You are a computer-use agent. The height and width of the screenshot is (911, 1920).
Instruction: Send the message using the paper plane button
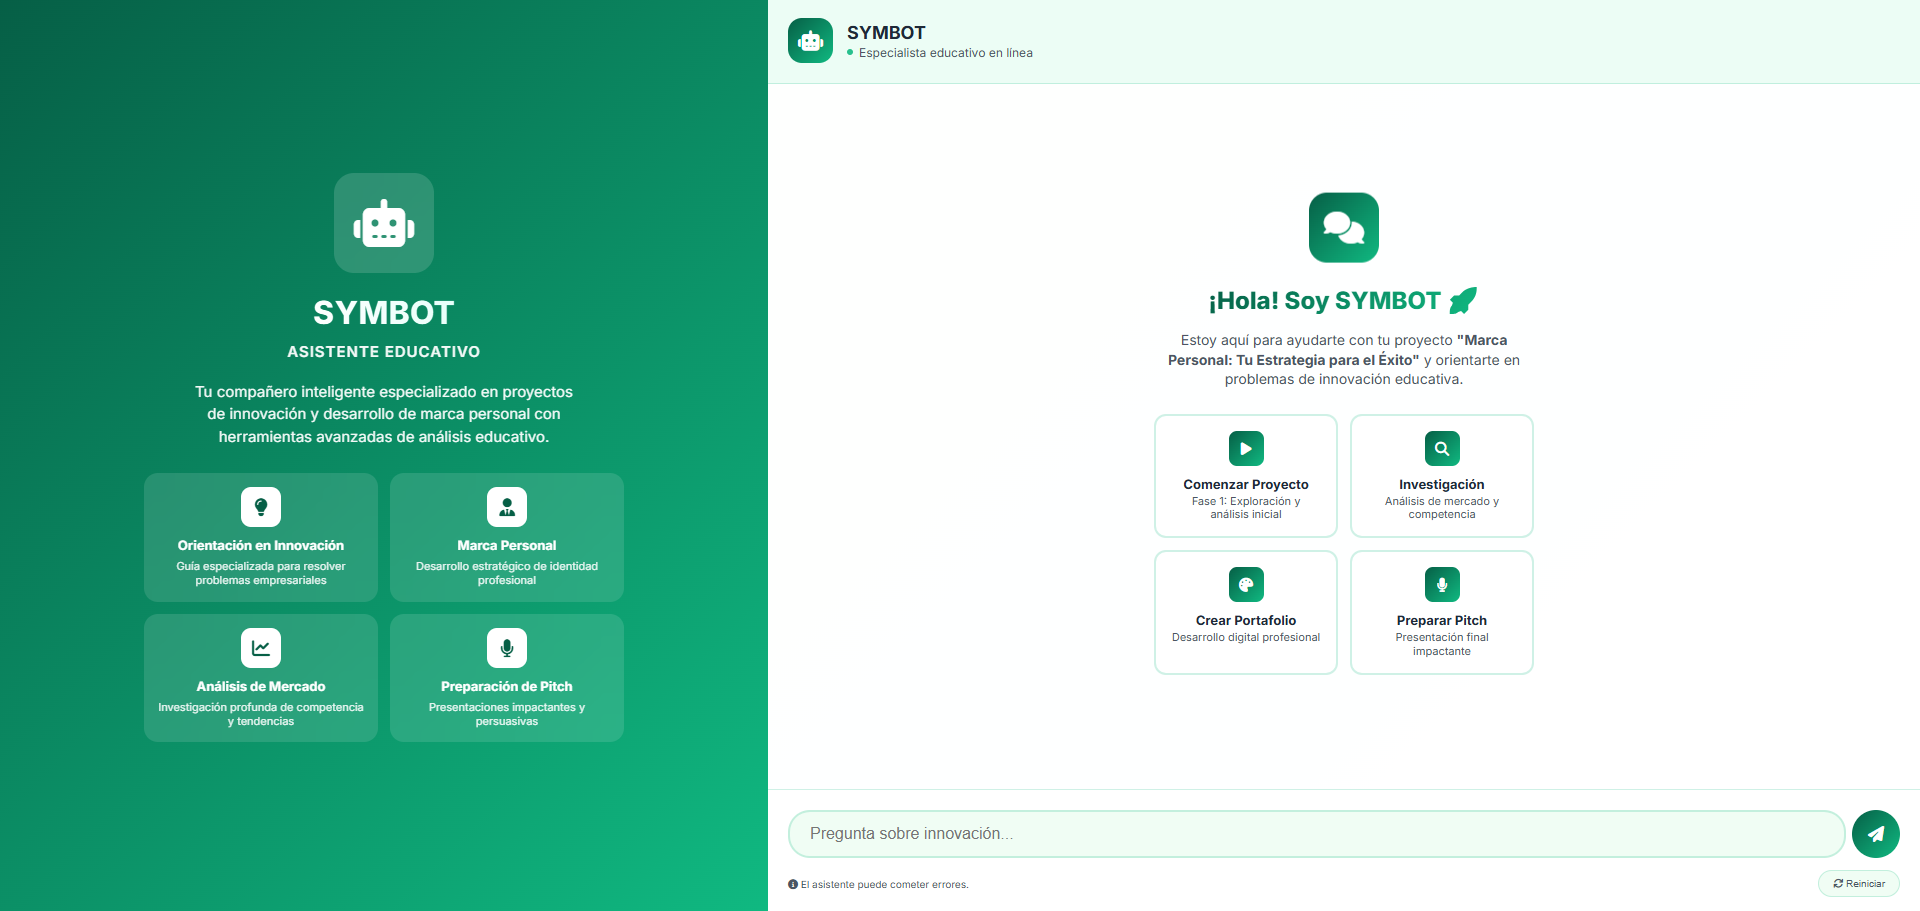[x=1876, y=833]
